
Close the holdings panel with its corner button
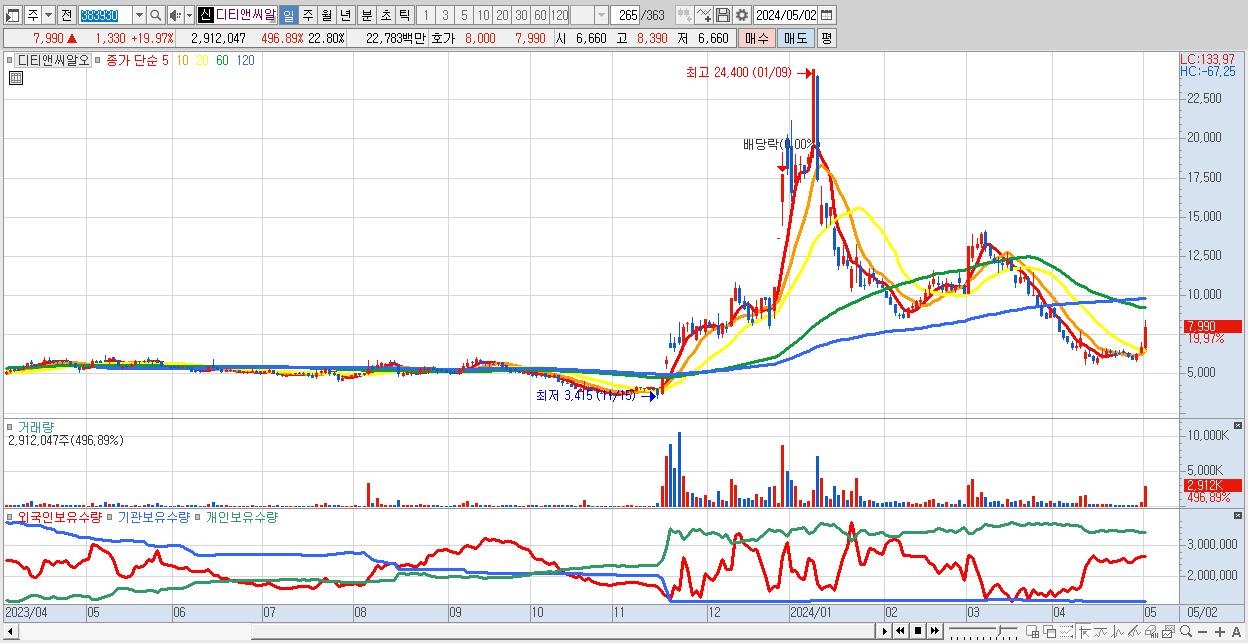(x=1238, y=516)
